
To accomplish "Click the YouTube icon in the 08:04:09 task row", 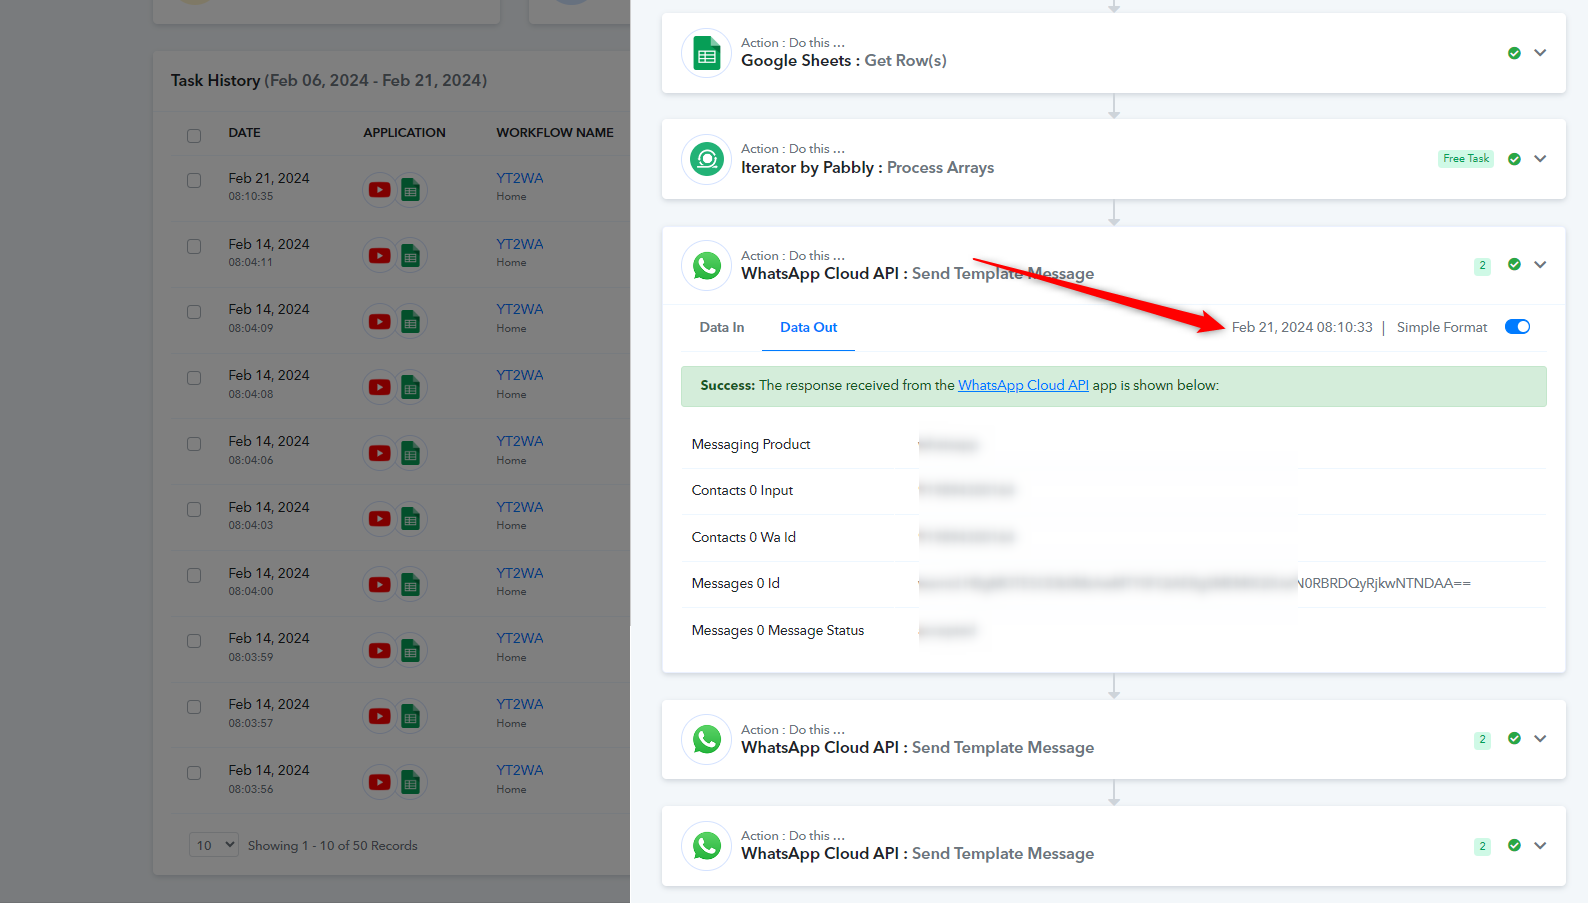I will pyautogui.click(x=380, y=322).
